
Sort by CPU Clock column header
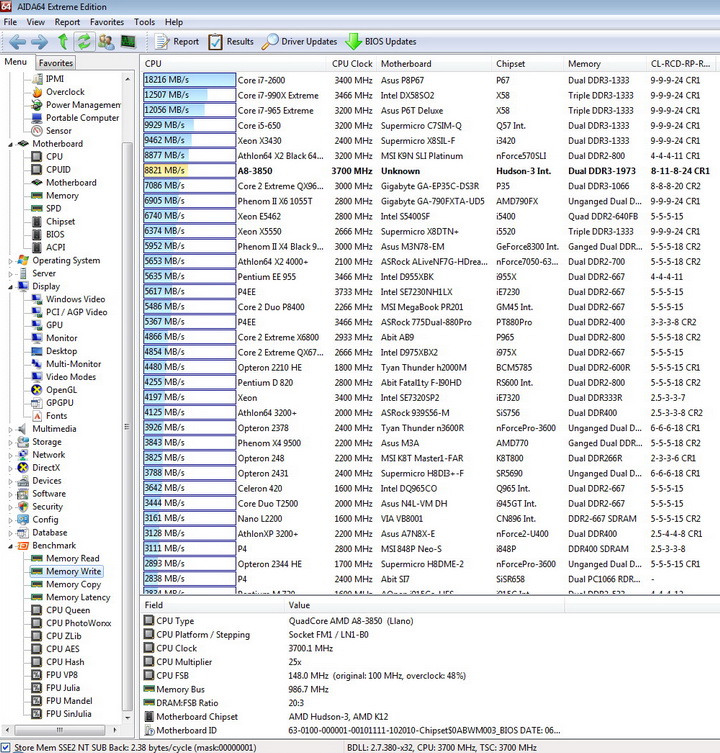point(352,64)
